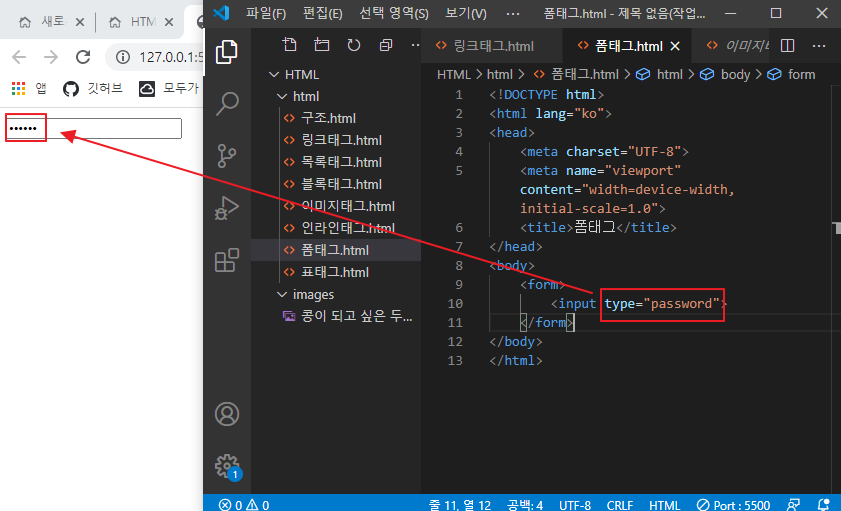Click the HTML breadcrumb root item

point(453,75)
